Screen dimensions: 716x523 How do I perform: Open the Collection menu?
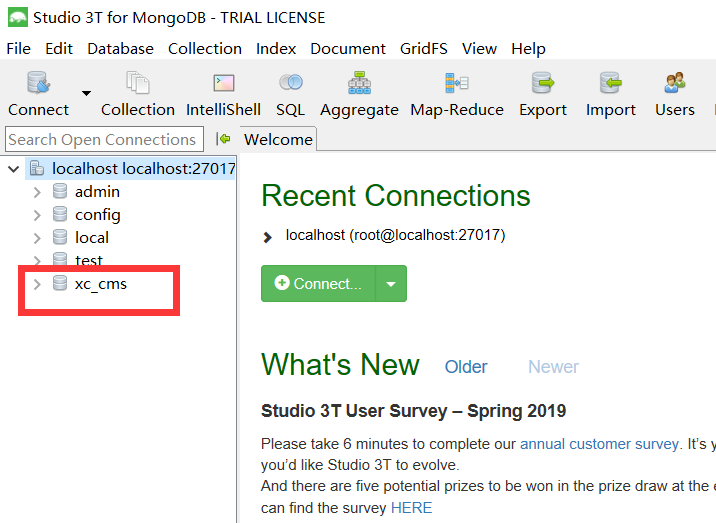point(205,48)
